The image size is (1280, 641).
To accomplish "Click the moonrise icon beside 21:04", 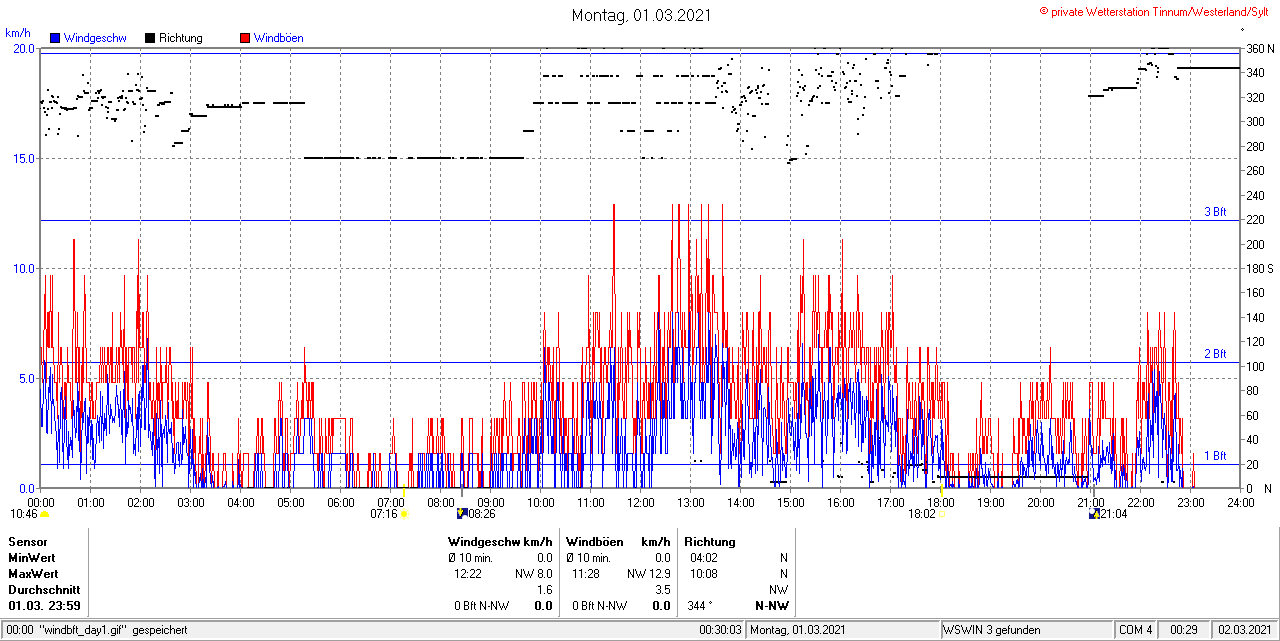I will click(1095, 514).
